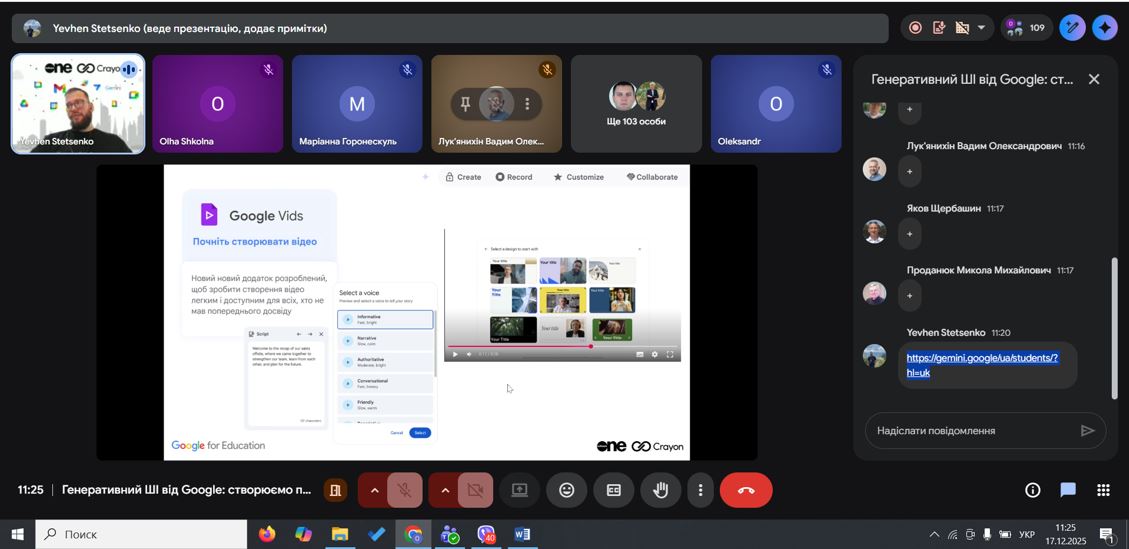Click the 'Надіслати повідомлення' message field
1129x549 pixels.
968,431
